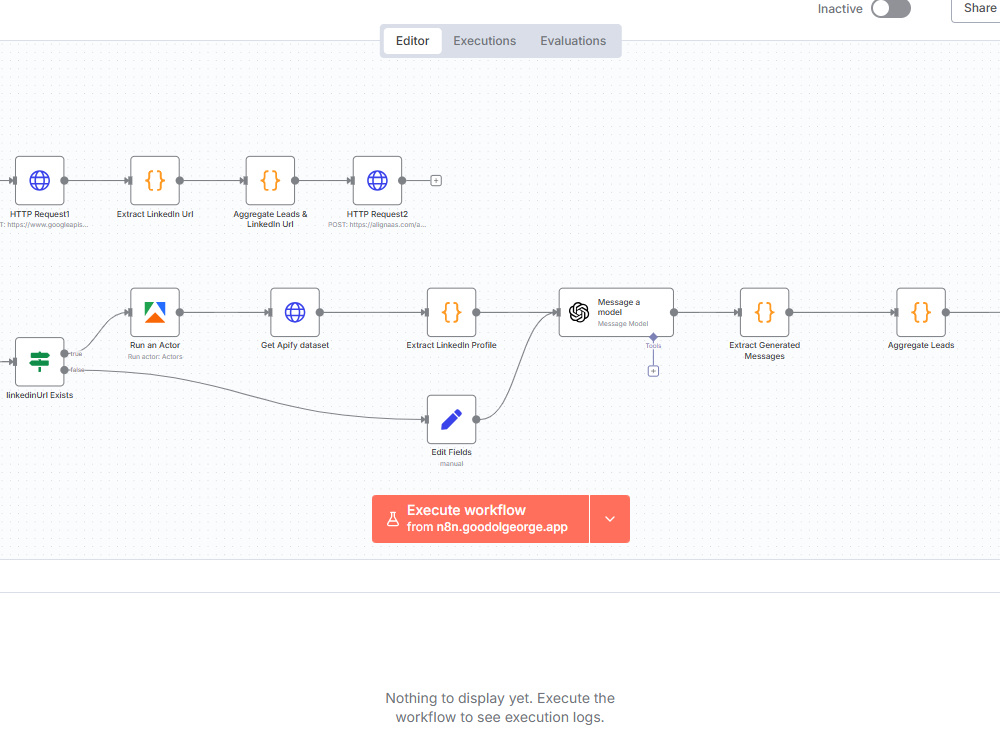
Task: Click the Share button
Action: [978, 9]
